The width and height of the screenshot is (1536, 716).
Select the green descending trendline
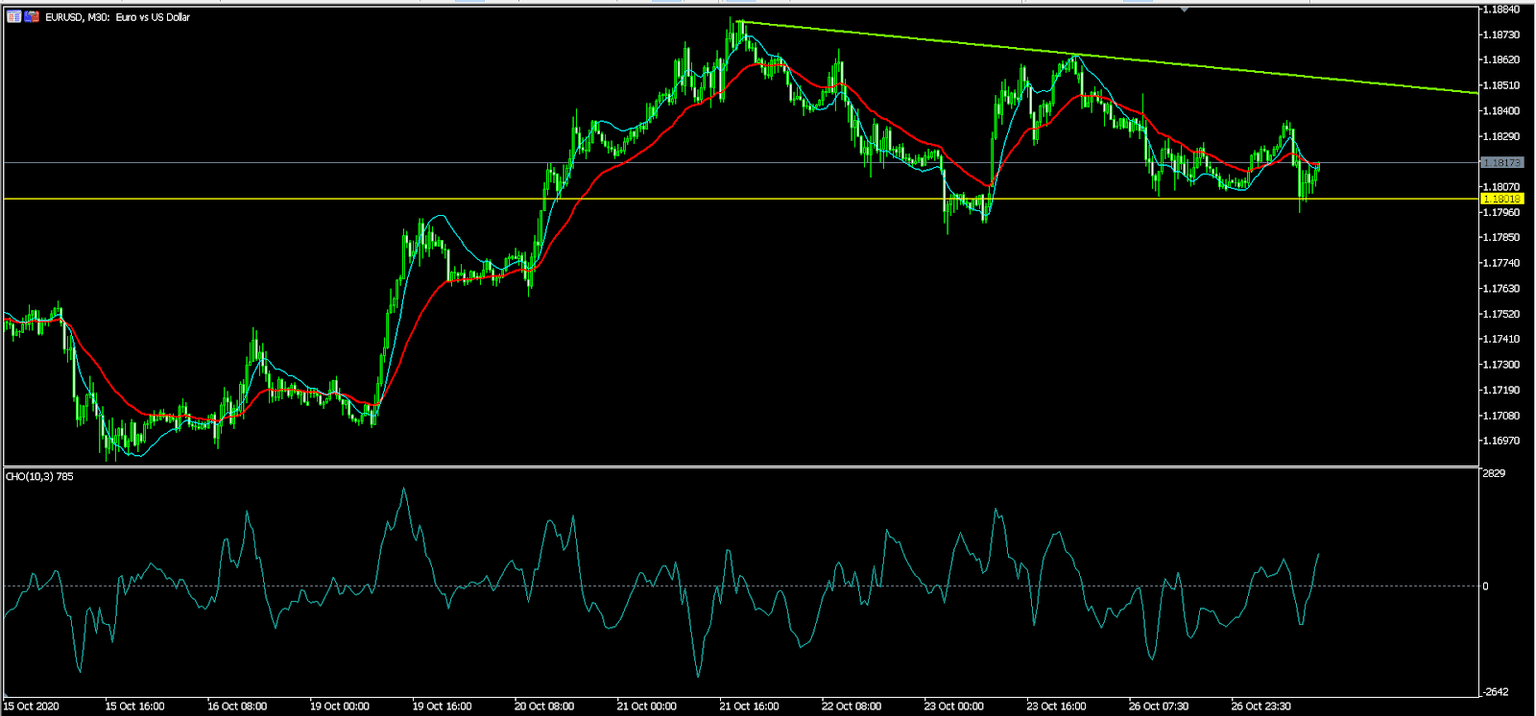1100,55
